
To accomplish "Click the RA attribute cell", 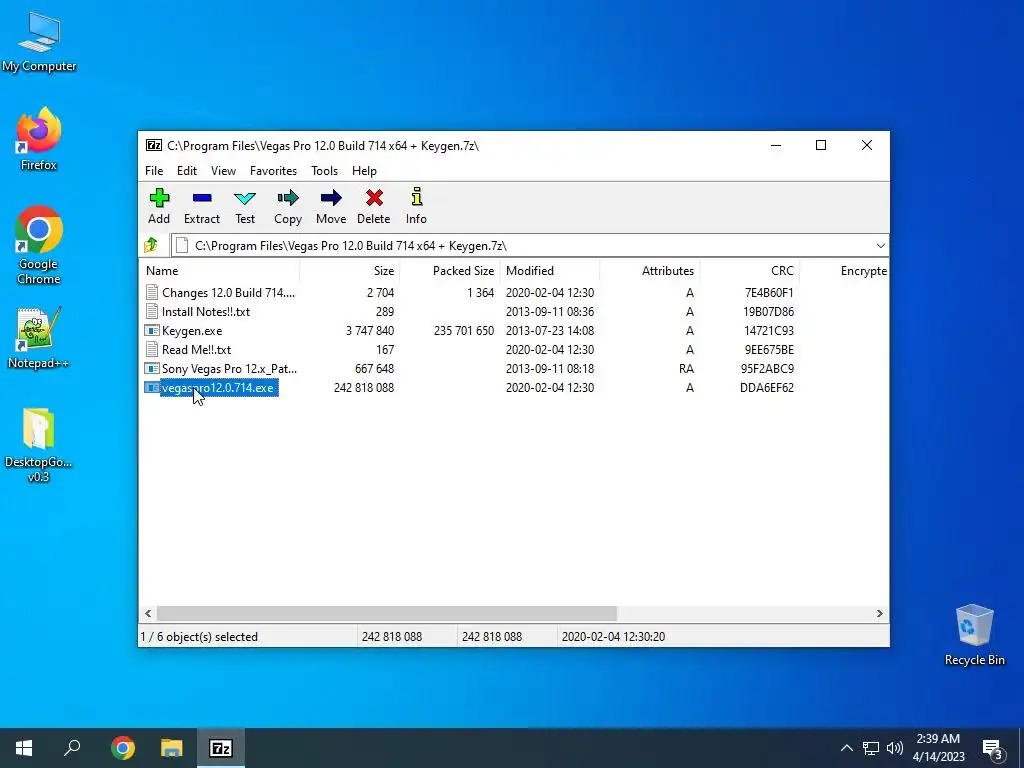I will tap(686, 368).
